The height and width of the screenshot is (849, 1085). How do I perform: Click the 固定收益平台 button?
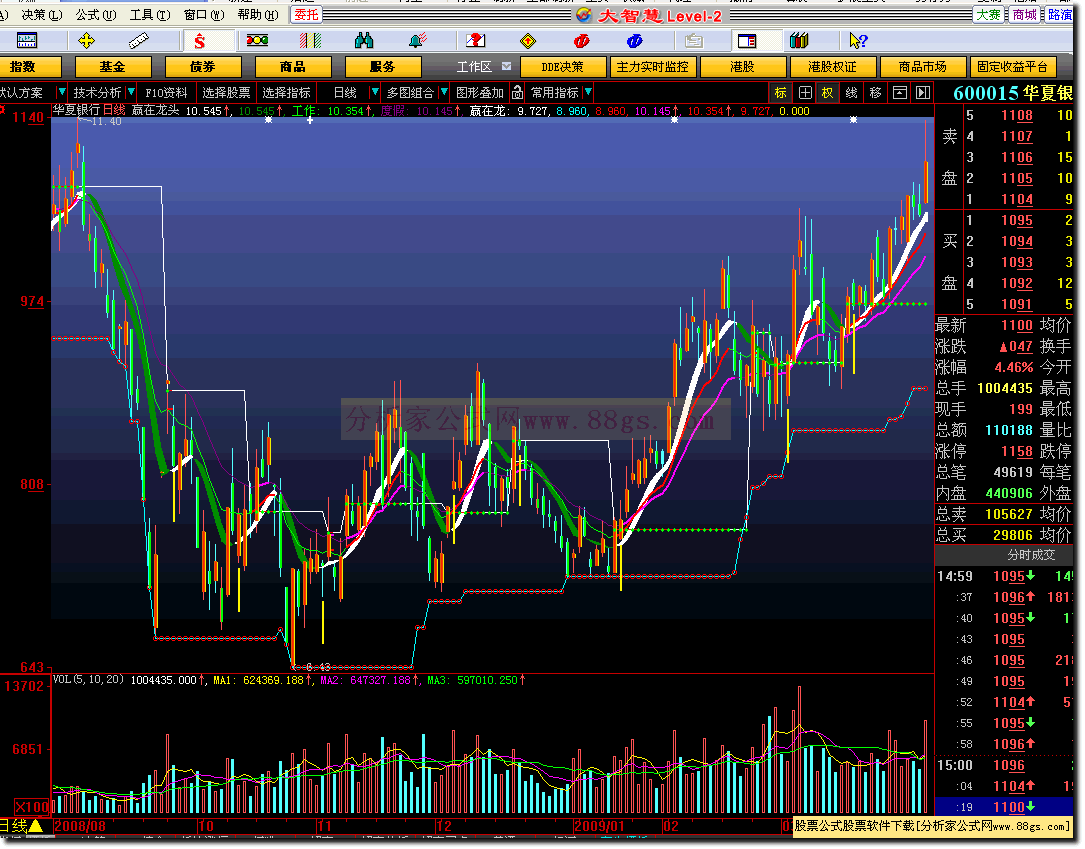[1013, 67]
